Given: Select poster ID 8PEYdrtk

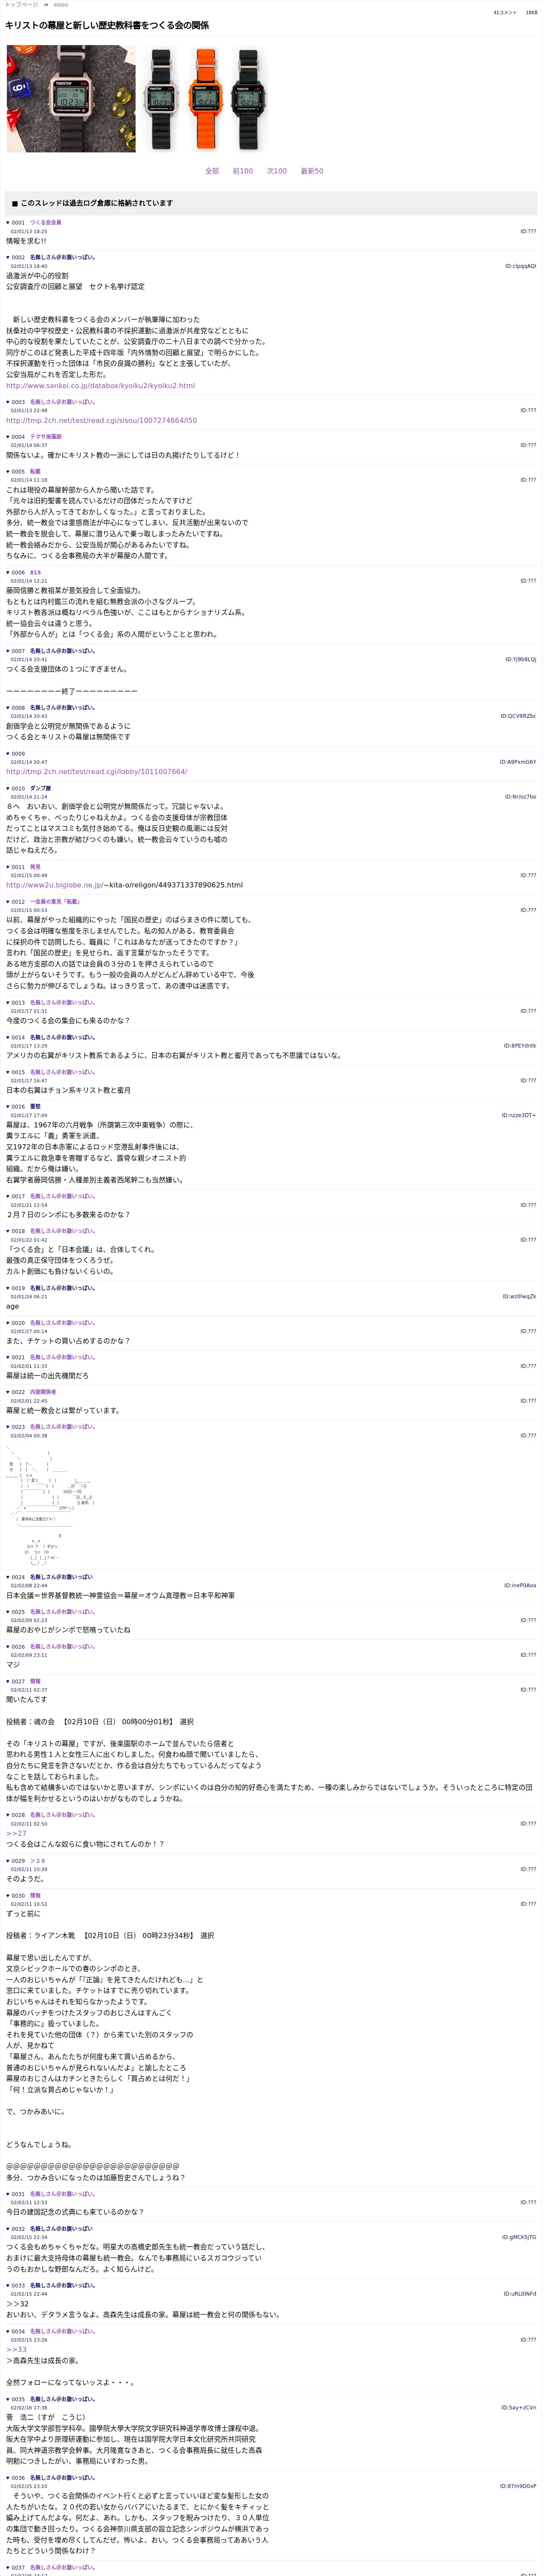Looking at the screenshot, I should [520, 1046].
